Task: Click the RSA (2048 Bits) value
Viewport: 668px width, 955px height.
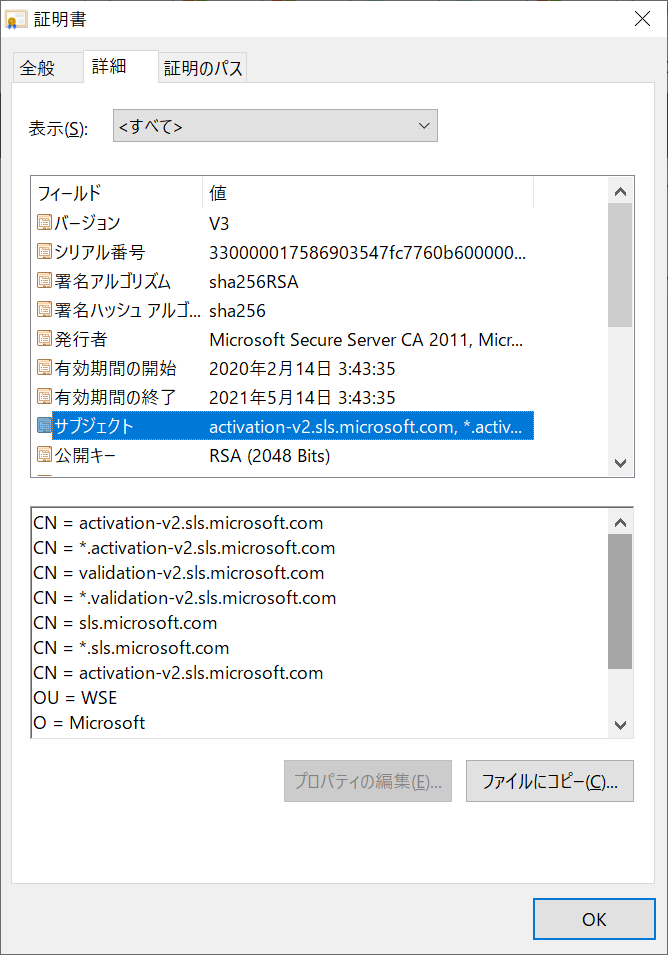Action: (x=270, y=456)
